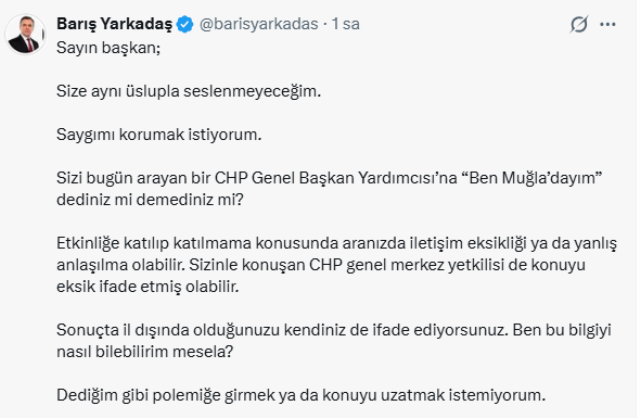Click the 'dediniz mi demediniz mi?' line
The image size is (640, 418).
(x=150, y=200)
